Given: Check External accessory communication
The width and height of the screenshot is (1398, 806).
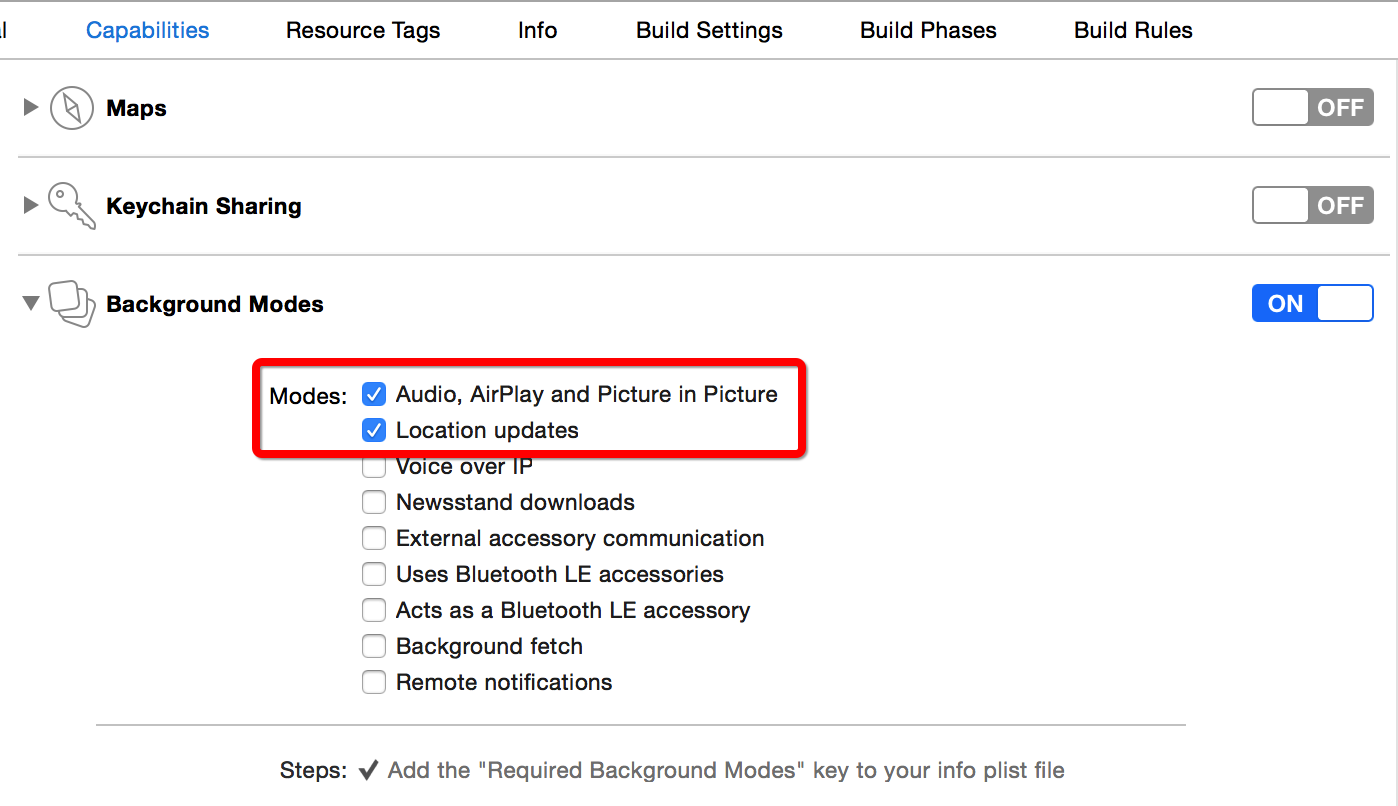Looking at the screenshot, I should coord(374,538).
